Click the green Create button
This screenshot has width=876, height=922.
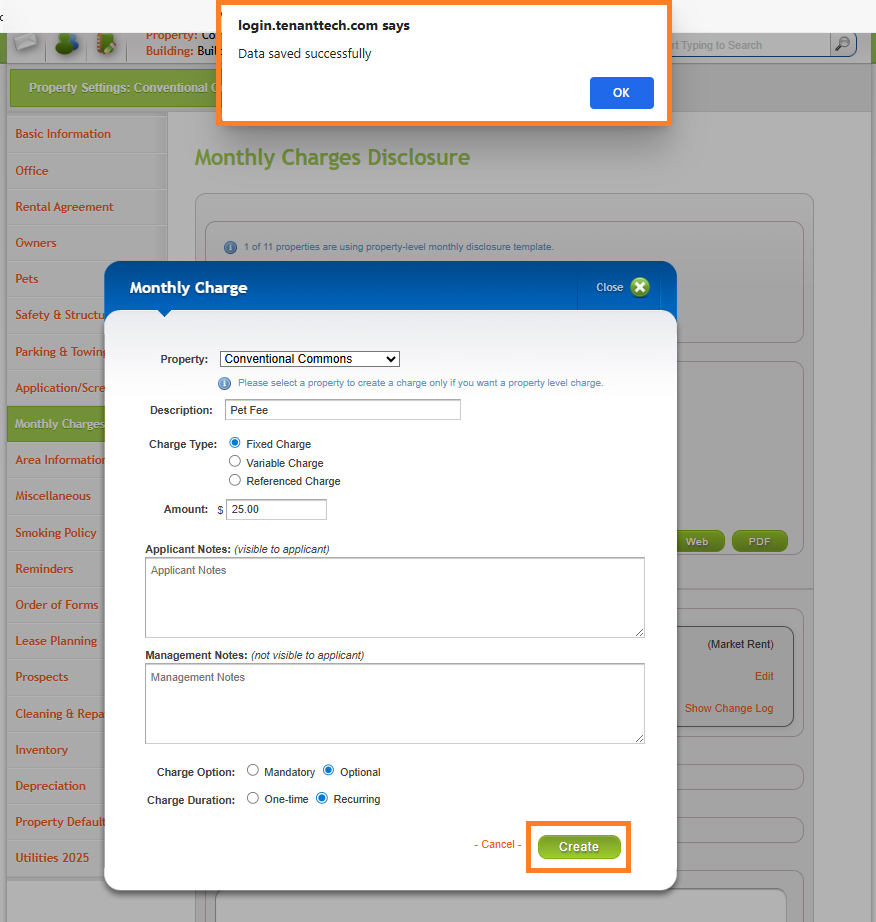pos(579,847)
